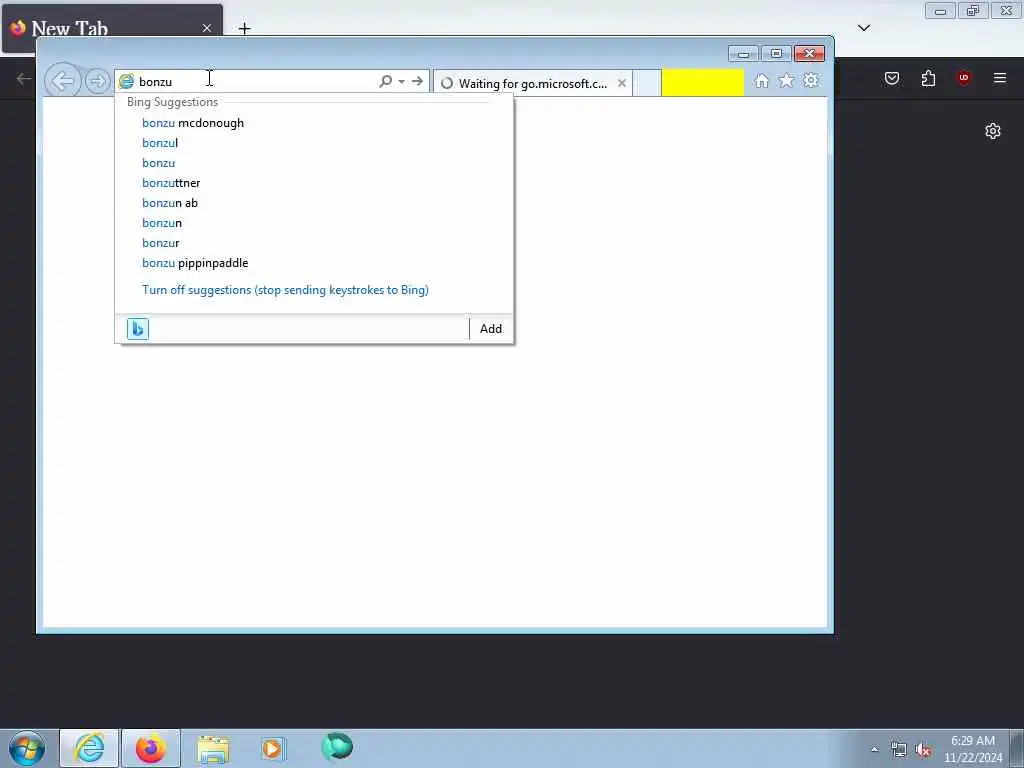Click Internet Explorer taskbar icon
1024x768 pixels.
[x=89, y=748]
